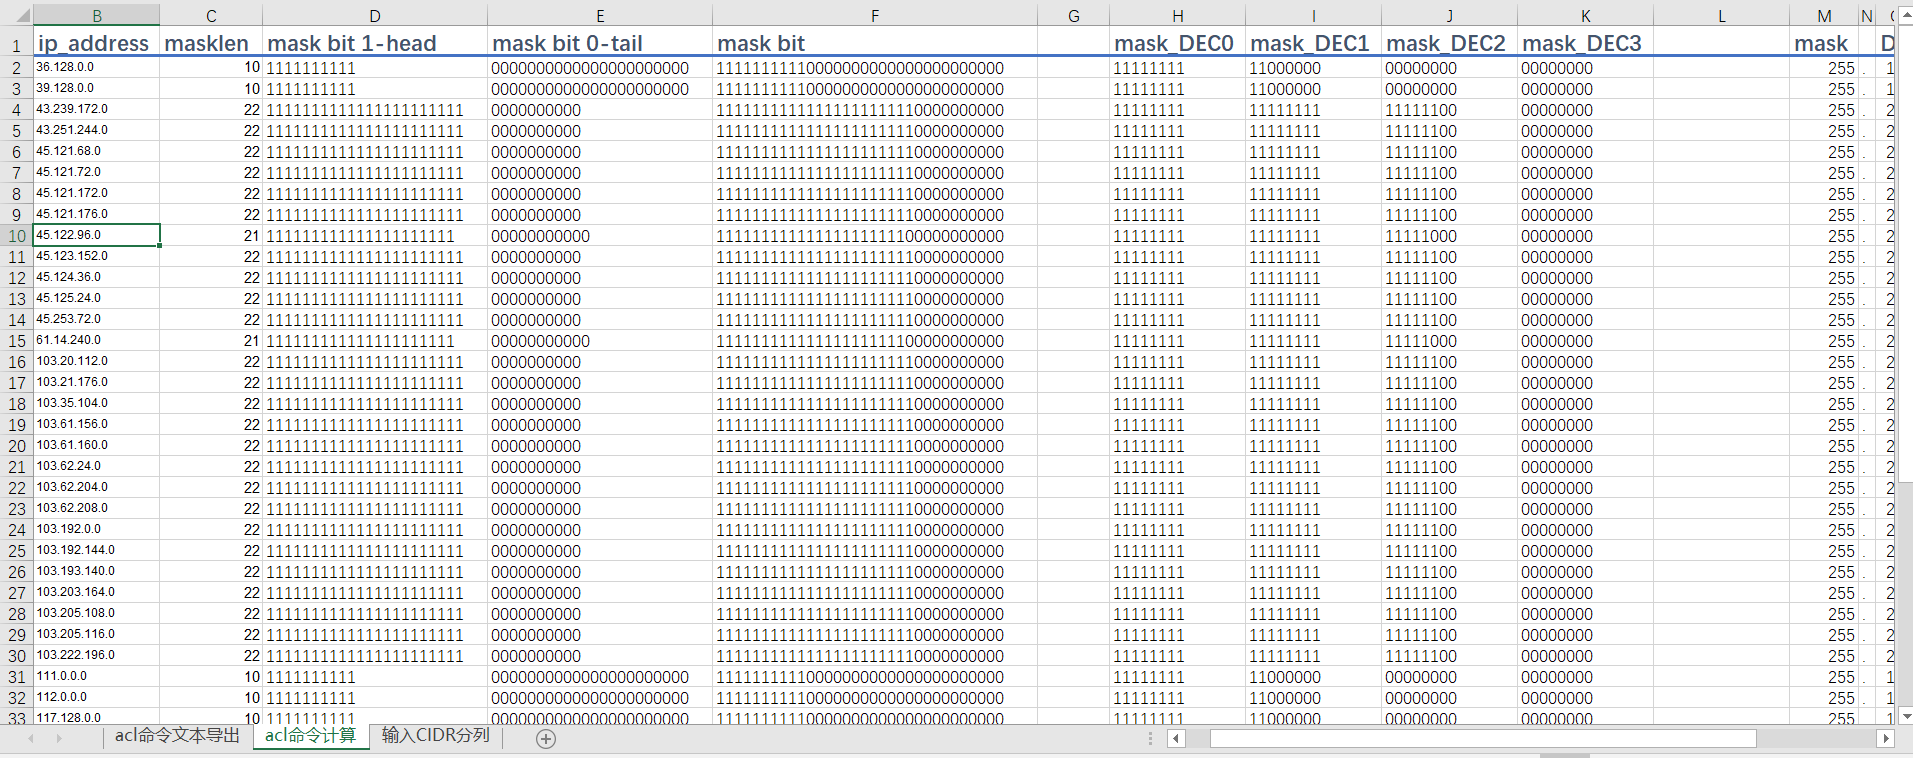Select column B header
Viewport: 1913px width, 758px height.
pyautogui.click(x=96, y=15)
